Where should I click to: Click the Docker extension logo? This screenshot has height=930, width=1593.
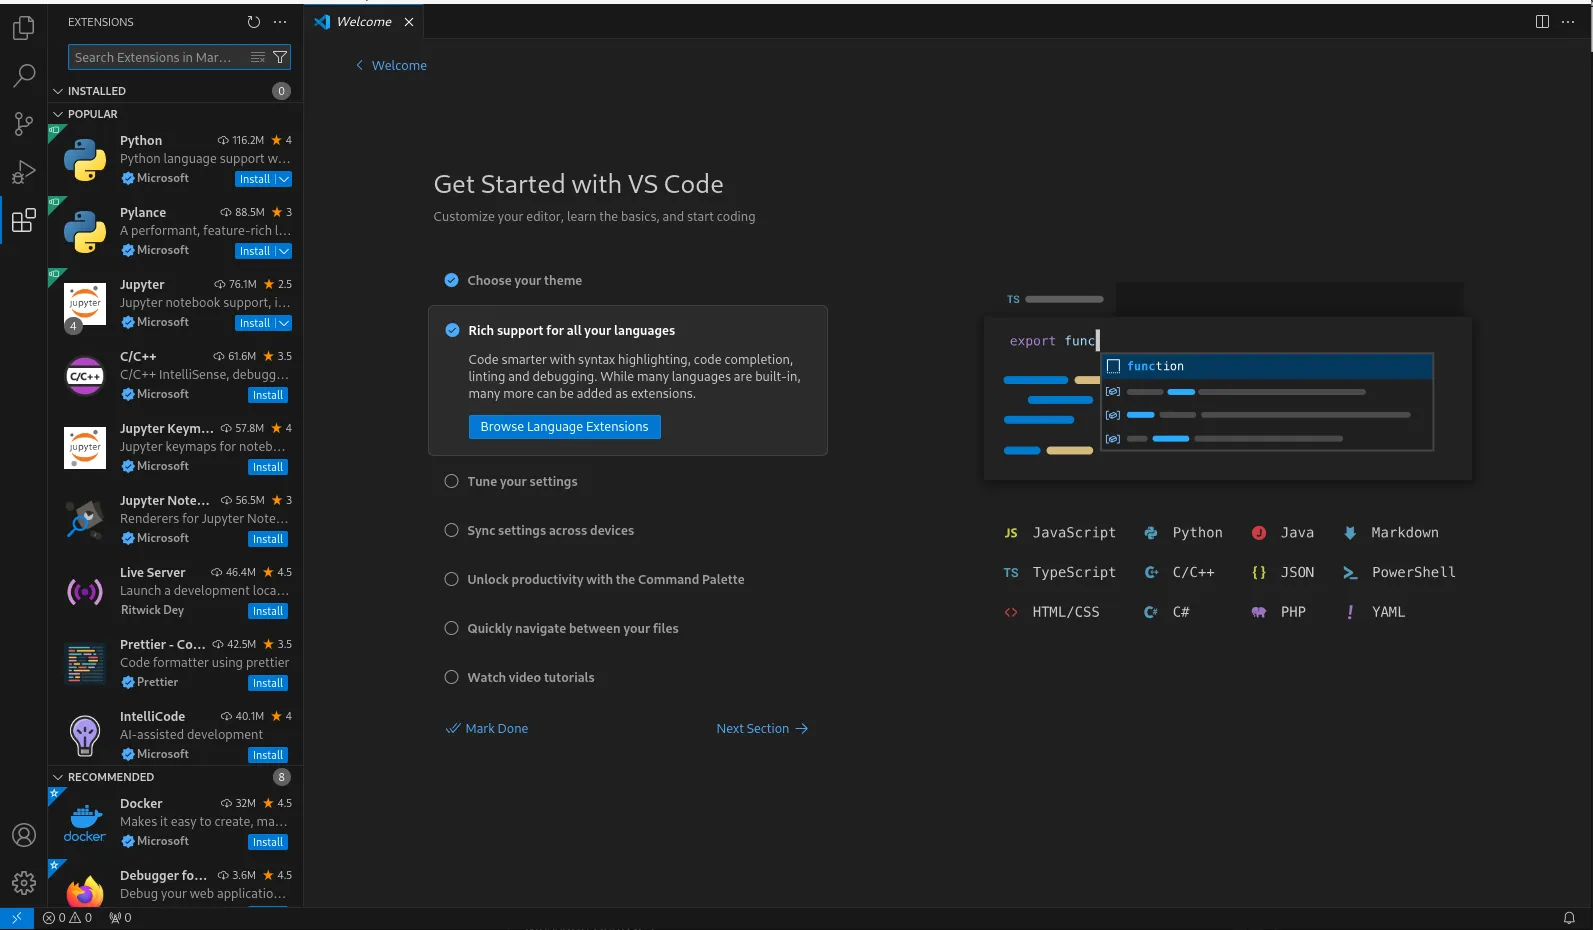[85, 823]
